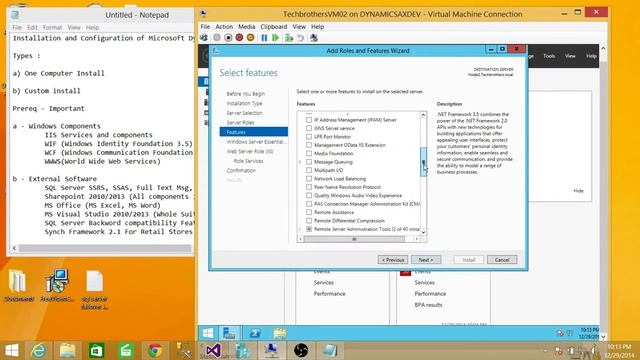Check Management OData IIS Extension
This screenshot has height=360, width=640.
tap(309, 145)
